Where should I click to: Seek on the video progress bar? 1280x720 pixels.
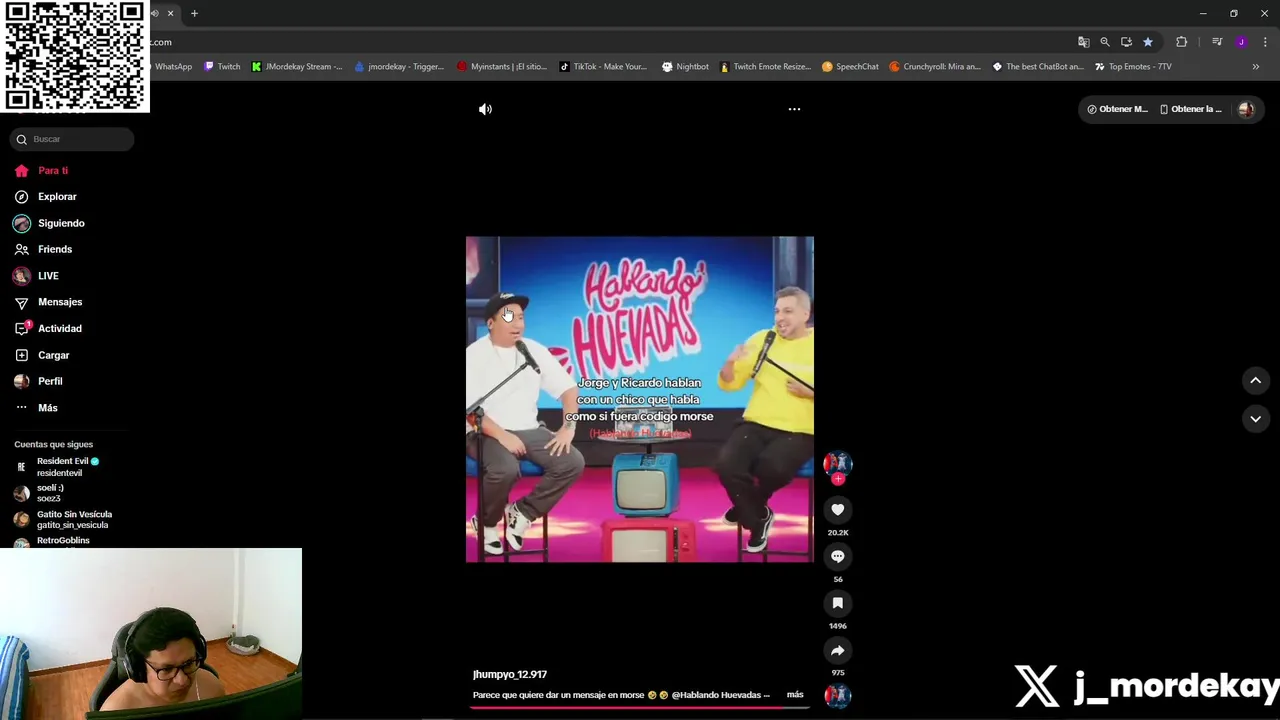(x=640, y=707)
